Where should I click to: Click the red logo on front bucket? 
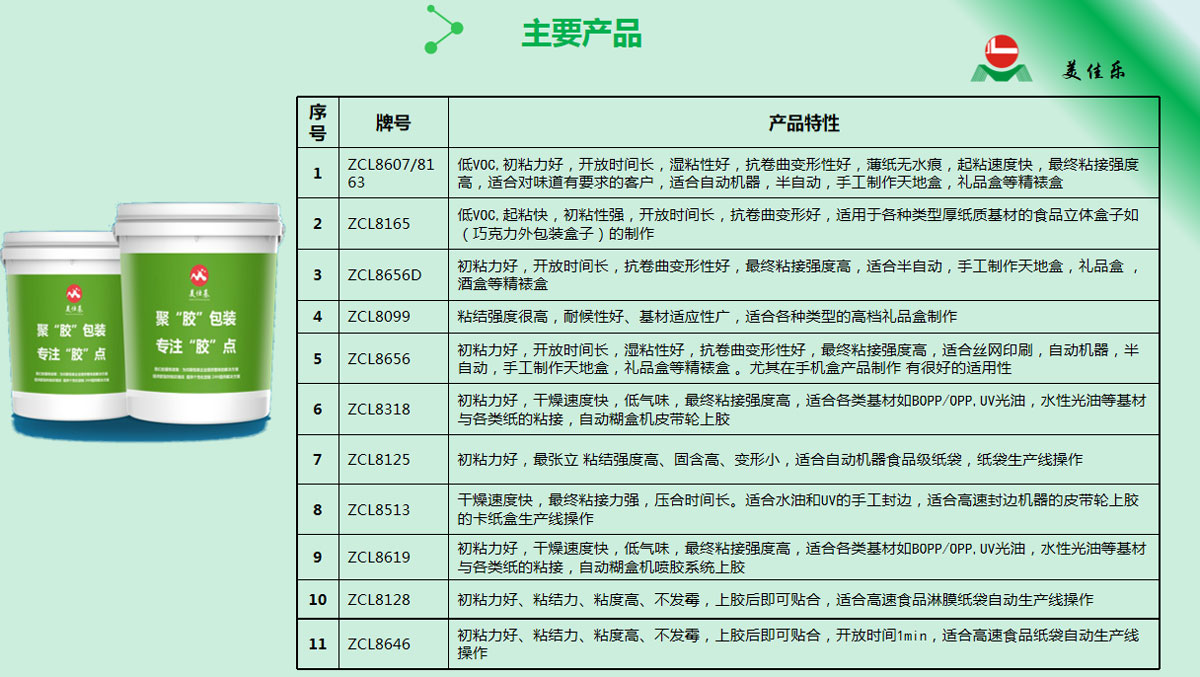pos(197,274)
